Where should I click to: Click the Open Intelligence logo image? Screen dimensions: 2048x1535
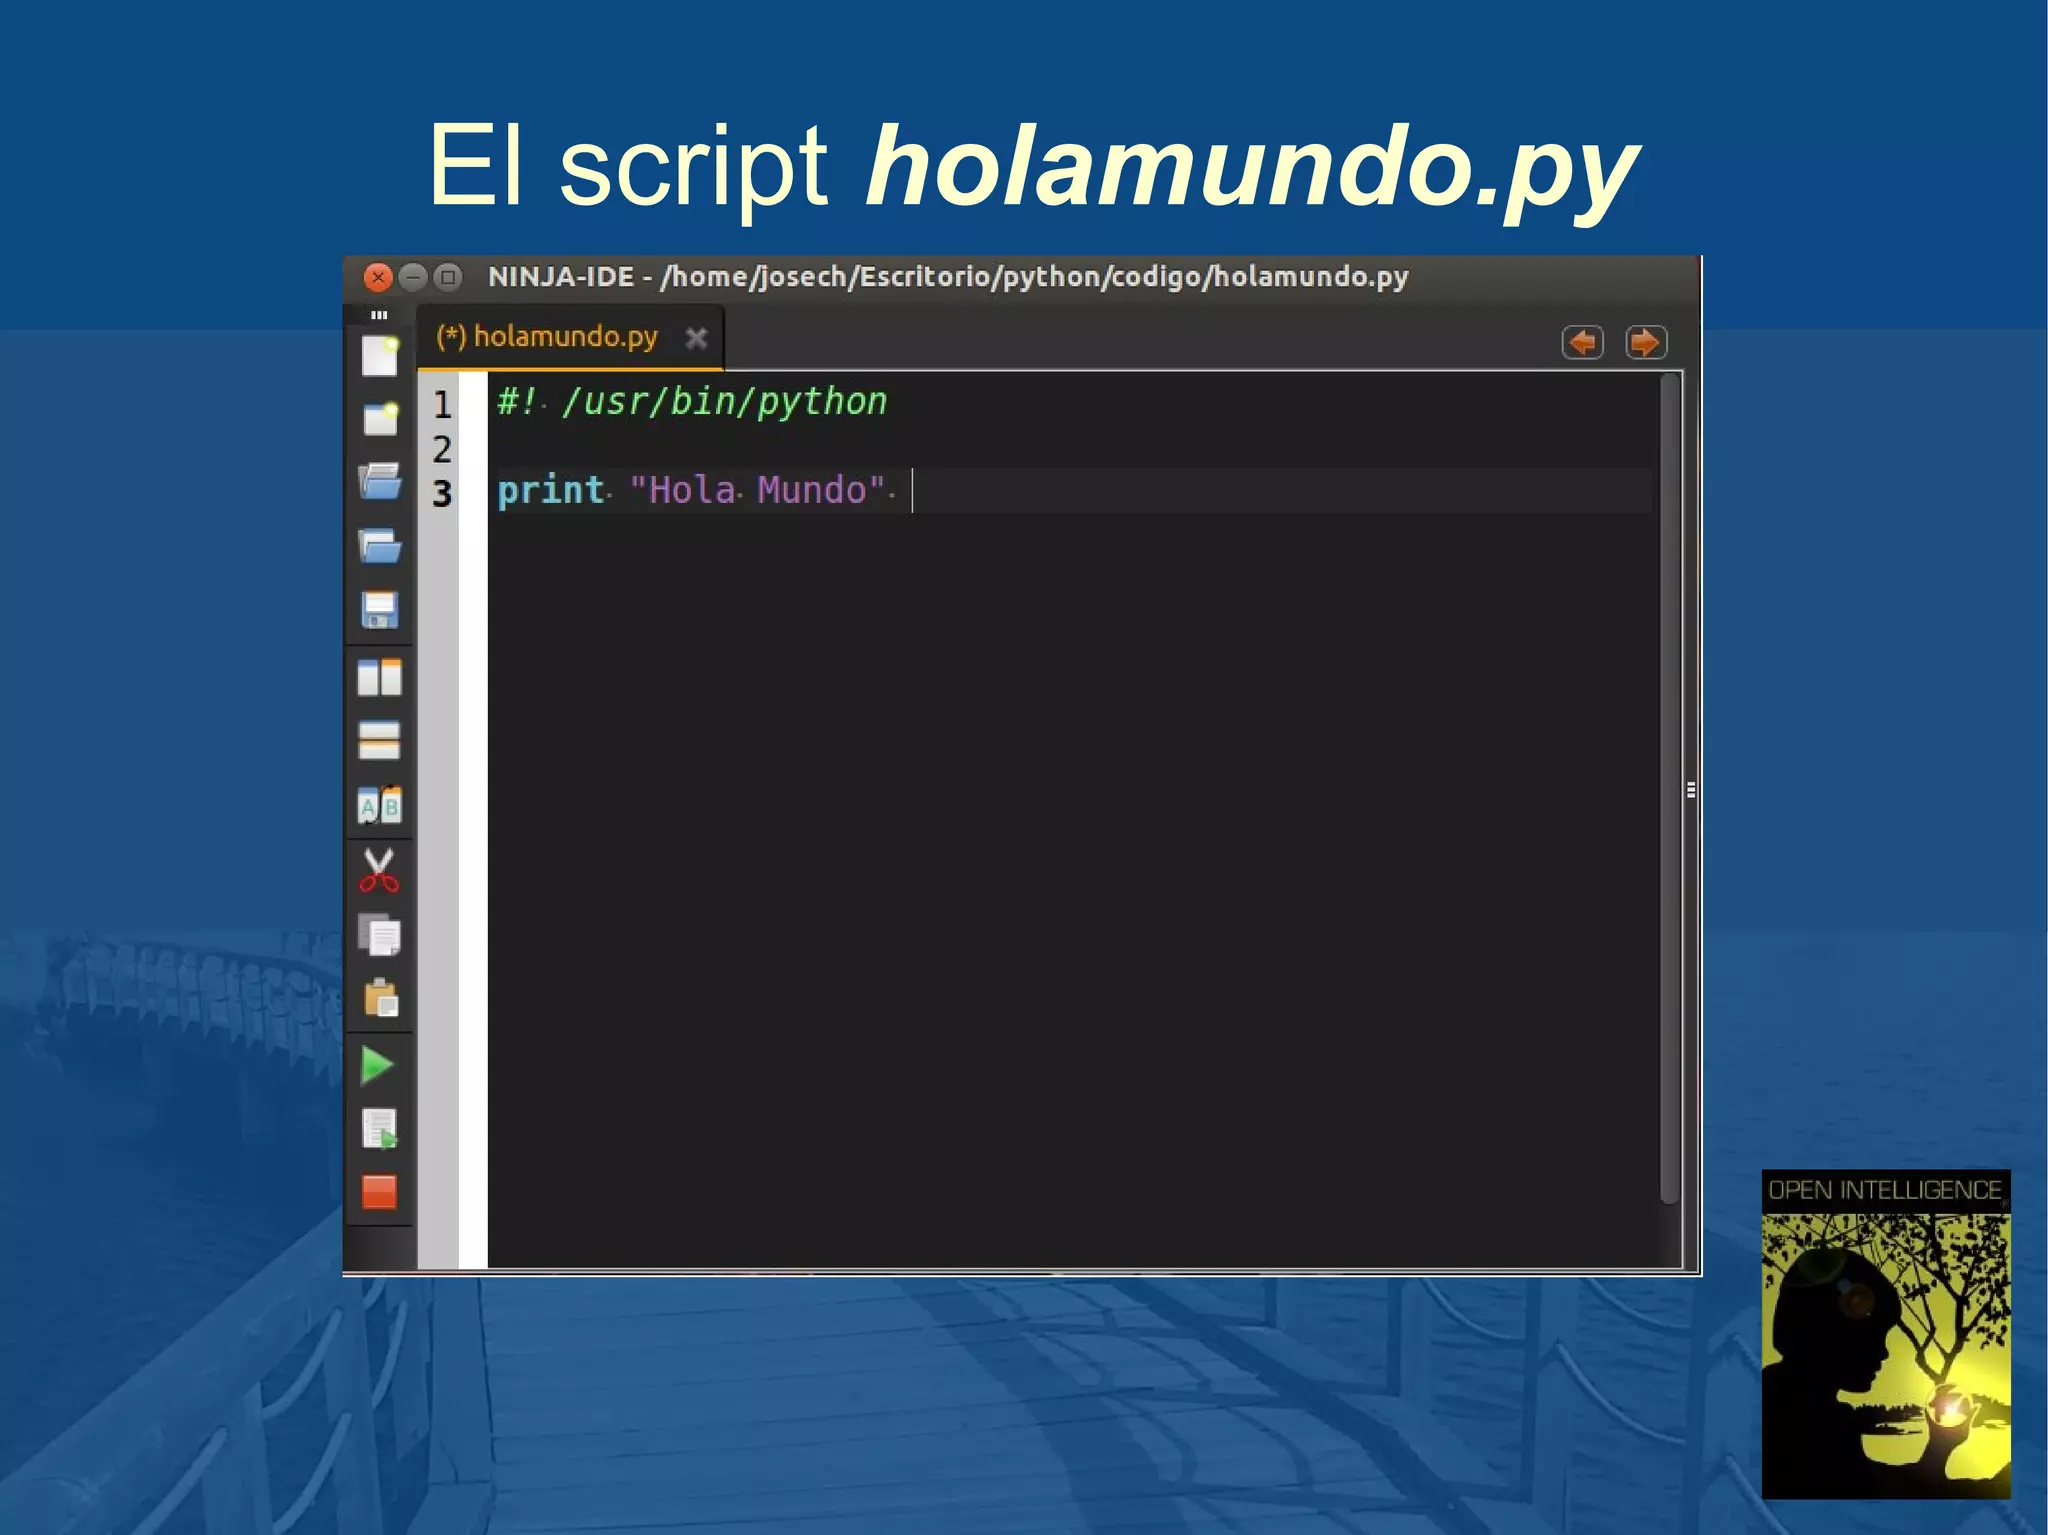tap(1886, 1334)
